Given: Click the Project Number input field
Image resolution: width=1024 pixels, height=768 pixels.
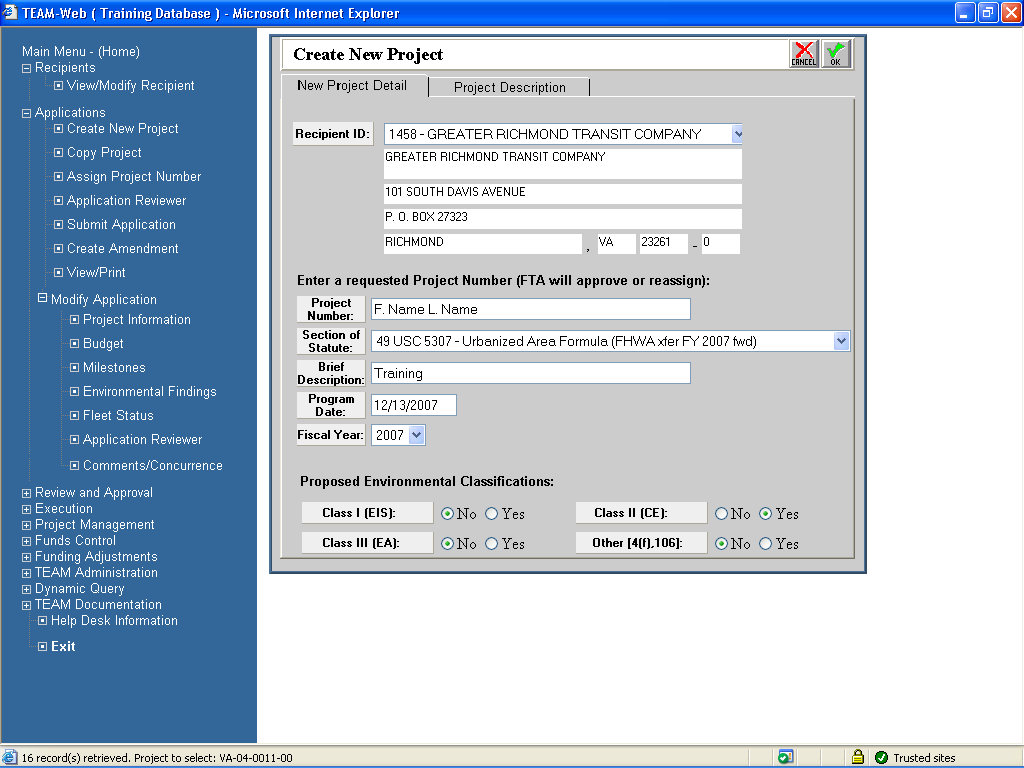Looking at the screenshot, I should (x=530, y=309).
